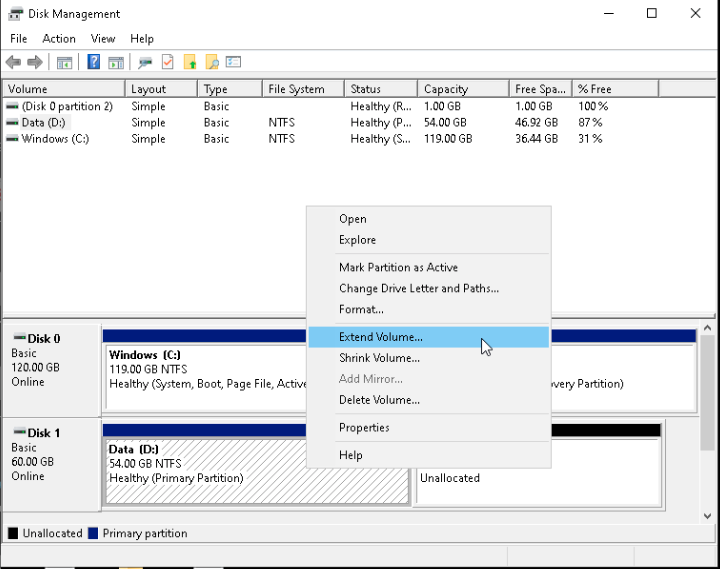Click the 46.92 GB free space cell

536,123
